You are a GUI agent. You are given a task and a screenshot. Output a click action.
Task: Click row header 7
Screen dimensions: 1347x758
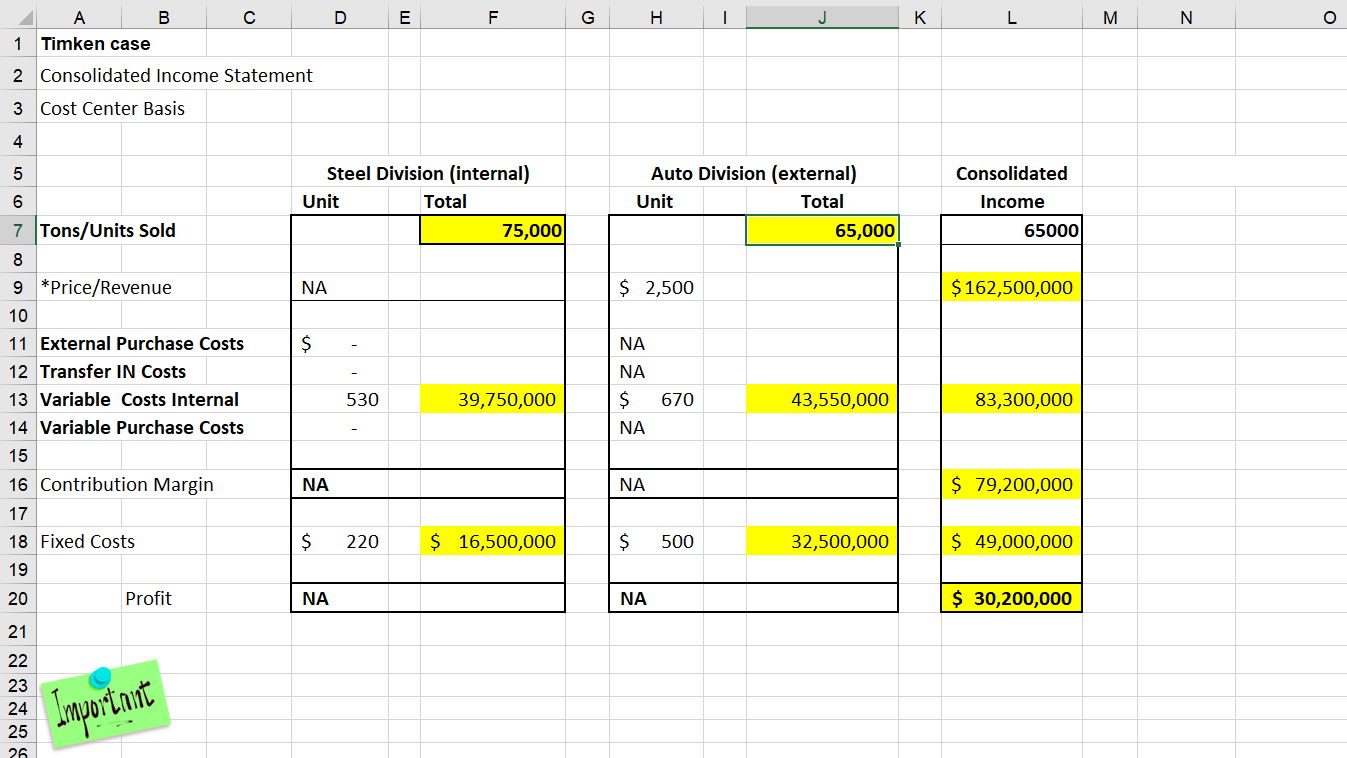[x=17, y=230]
